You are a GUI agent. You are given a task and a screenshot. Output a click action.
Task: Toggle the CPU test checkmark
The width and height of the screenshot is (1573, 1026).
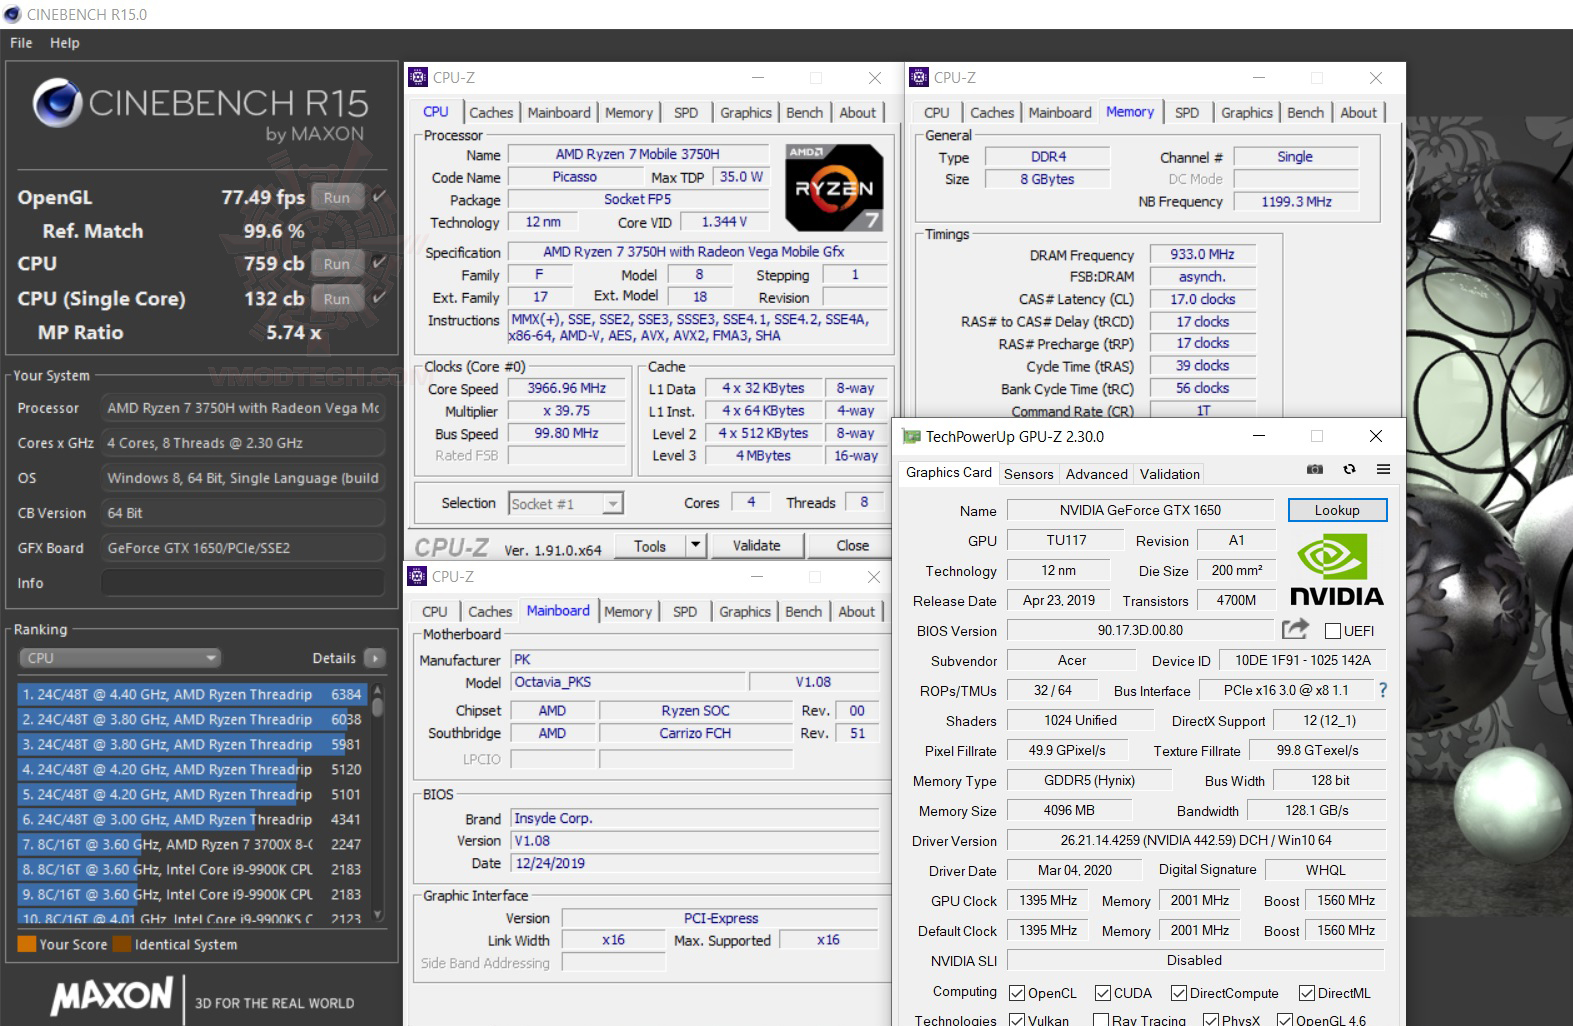[379, 263]
